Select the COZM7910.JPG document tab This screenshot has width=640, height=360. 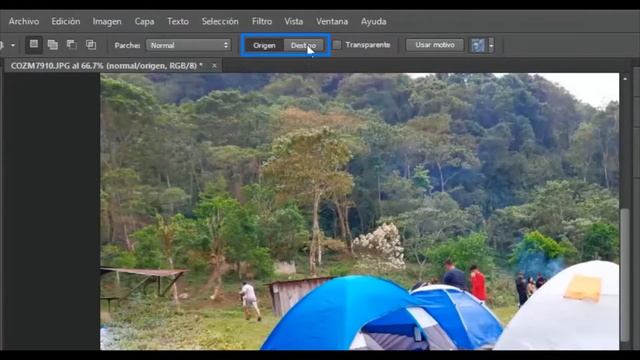[x=107, y=66]
